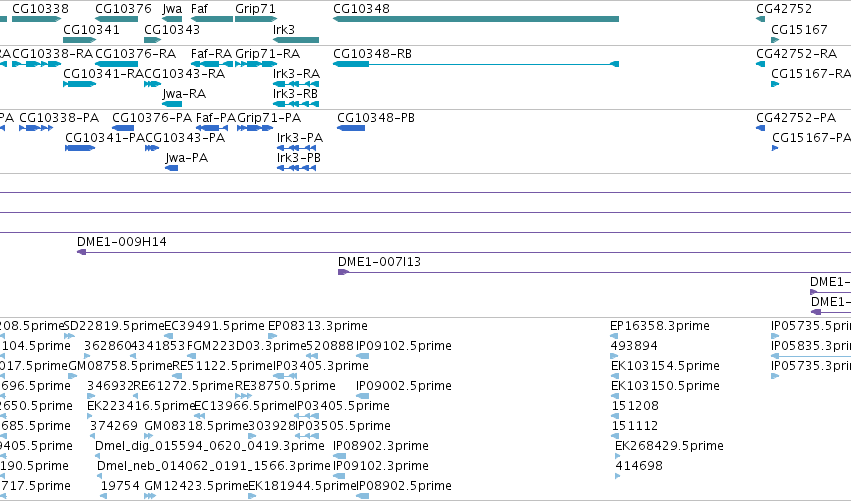
Task: Select the Irk3-RB transcript label
Action: click(x=295, y=94)
